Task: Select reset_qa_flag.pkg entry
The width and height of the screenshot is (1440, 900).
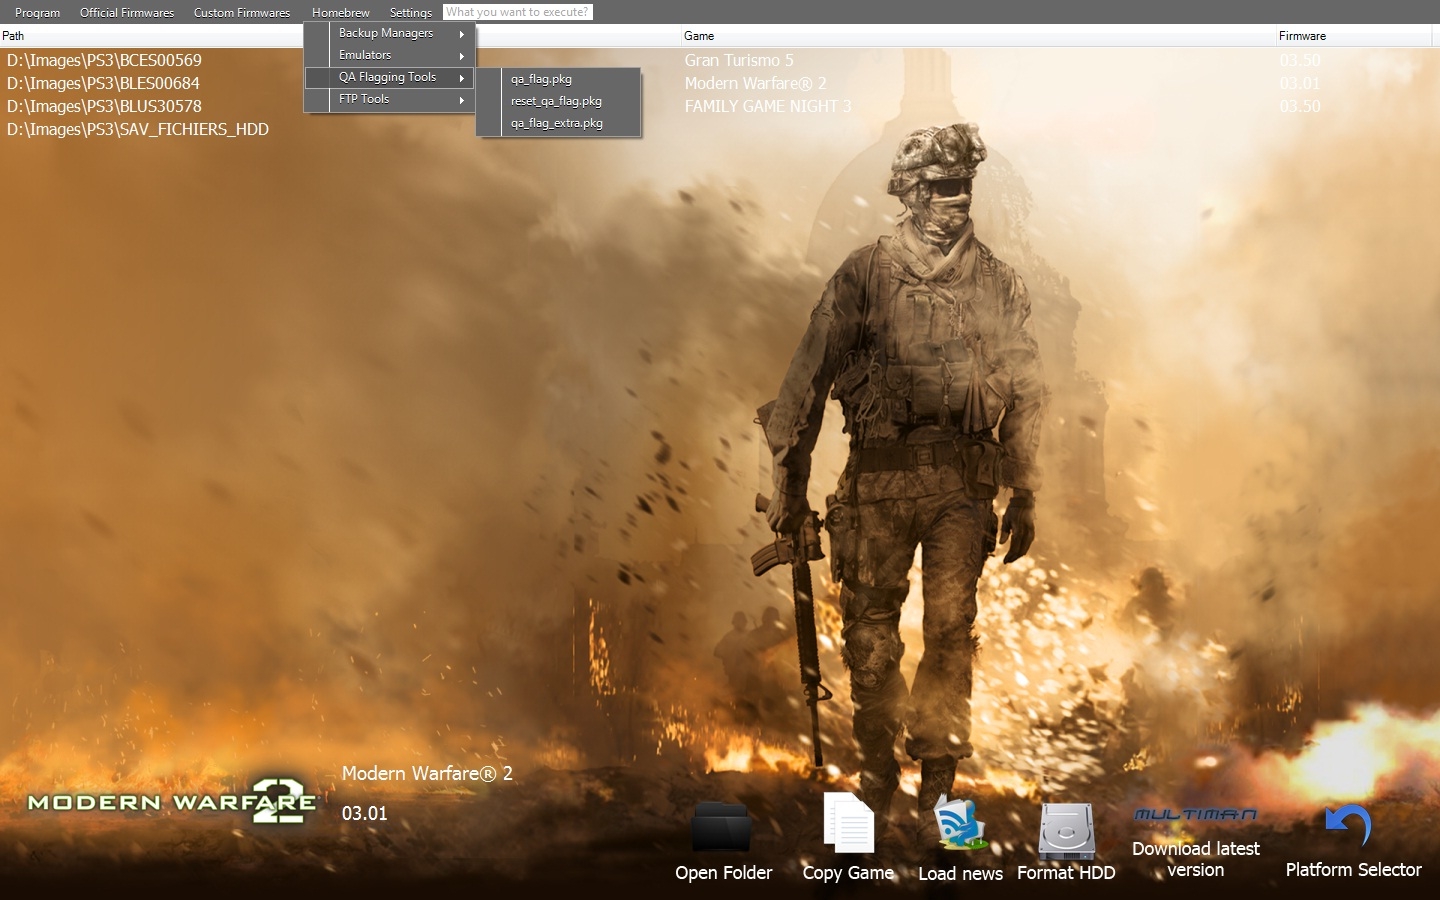Action: click(558, 101)
